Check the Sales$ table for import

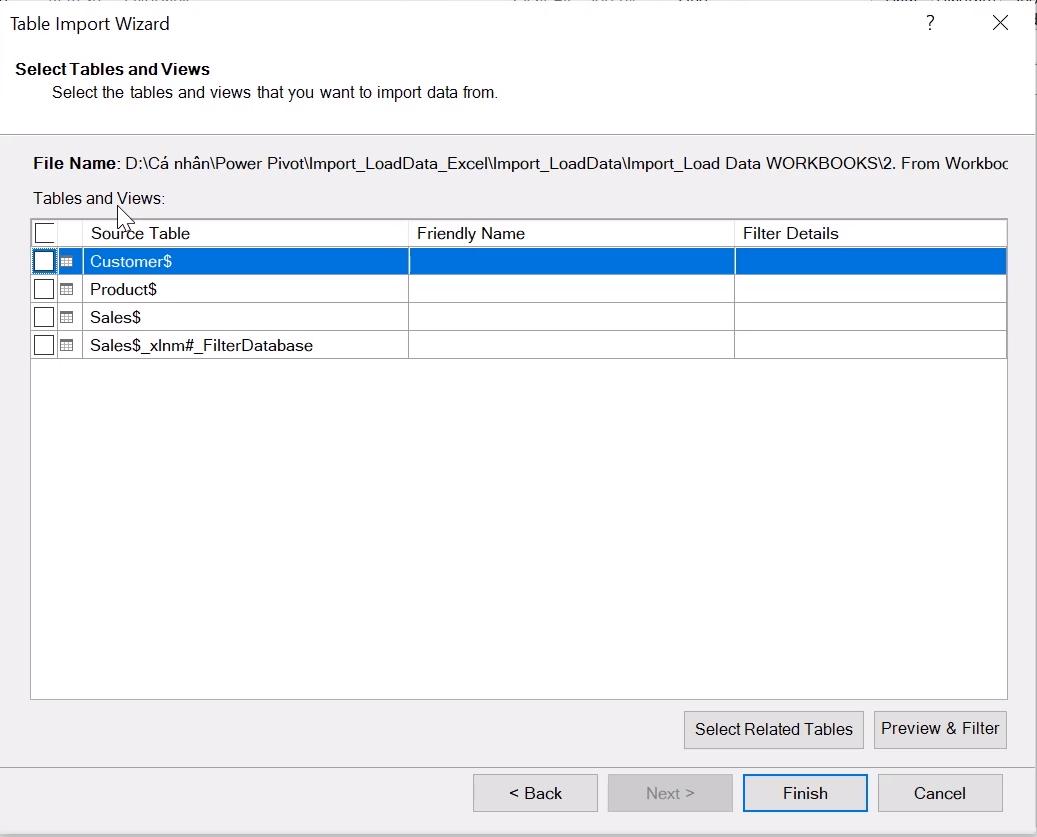pyautogui.click(x=43, y=317)
